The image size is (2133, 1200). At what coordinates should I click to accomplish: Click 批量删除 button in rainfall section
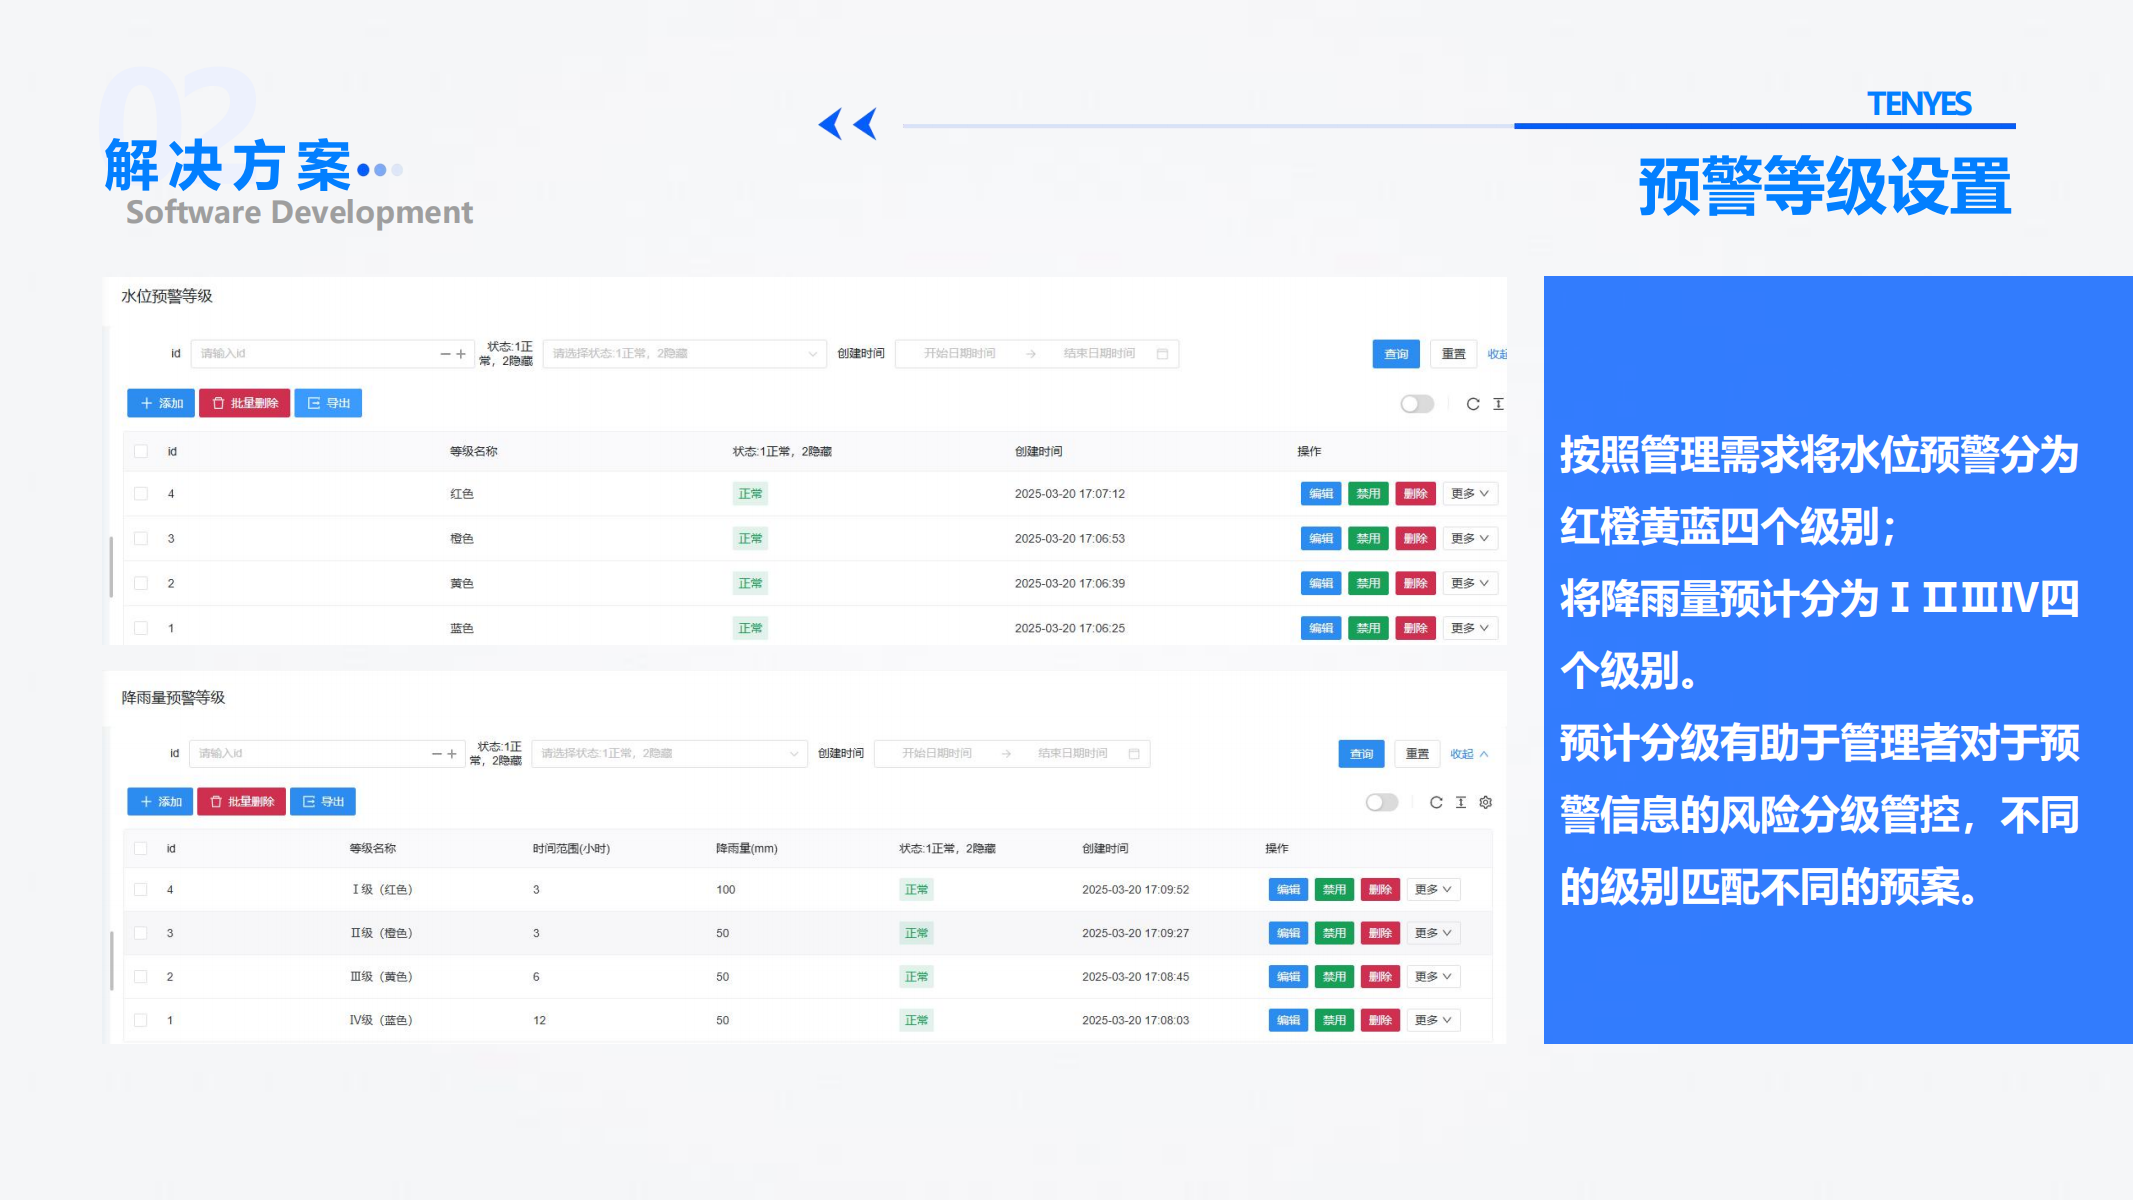tap(241, 802)
